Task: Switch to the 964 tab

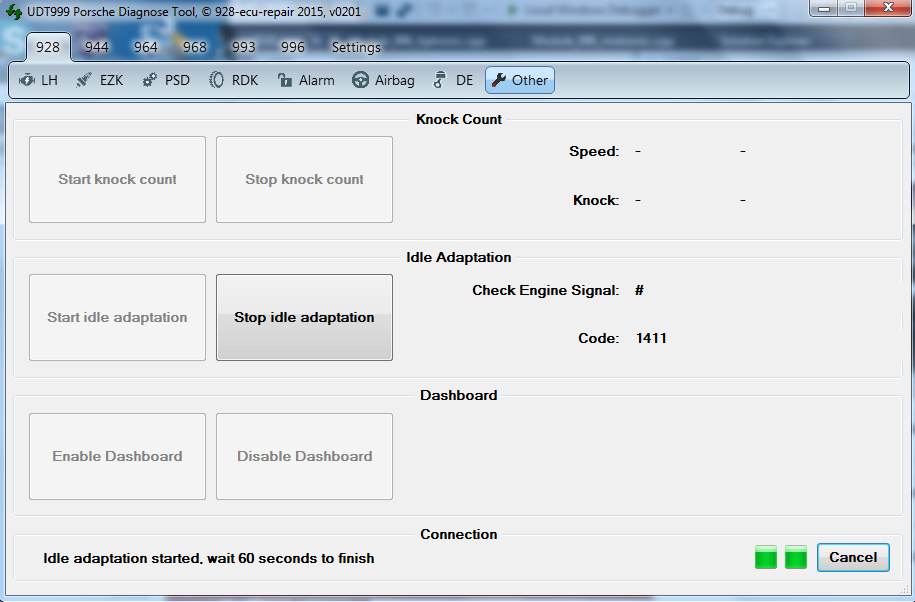Action: point(146,47)
